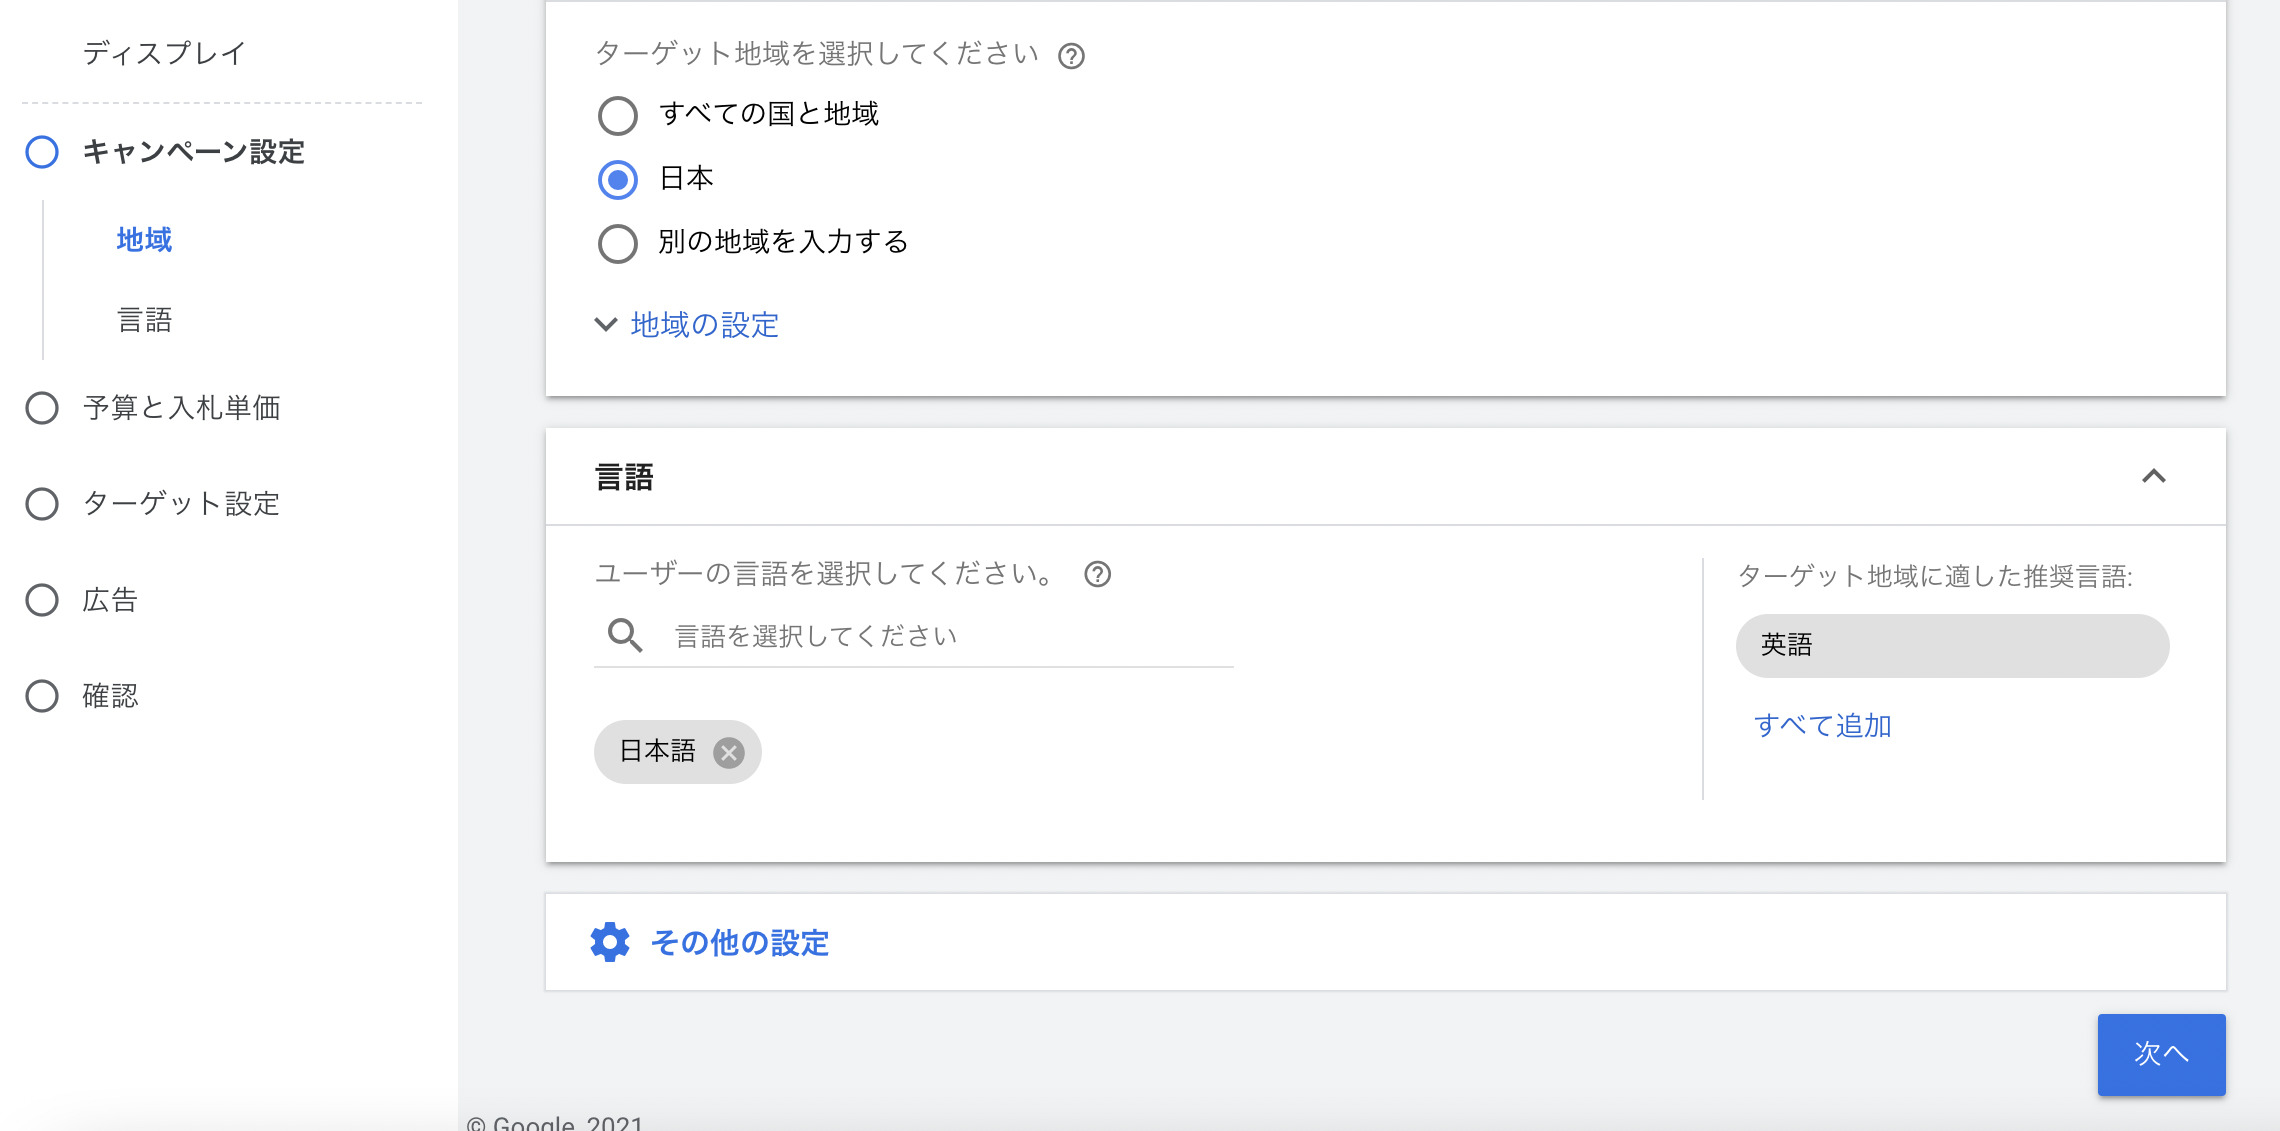Go to 地域 in the sidebar

coord(144,240)
